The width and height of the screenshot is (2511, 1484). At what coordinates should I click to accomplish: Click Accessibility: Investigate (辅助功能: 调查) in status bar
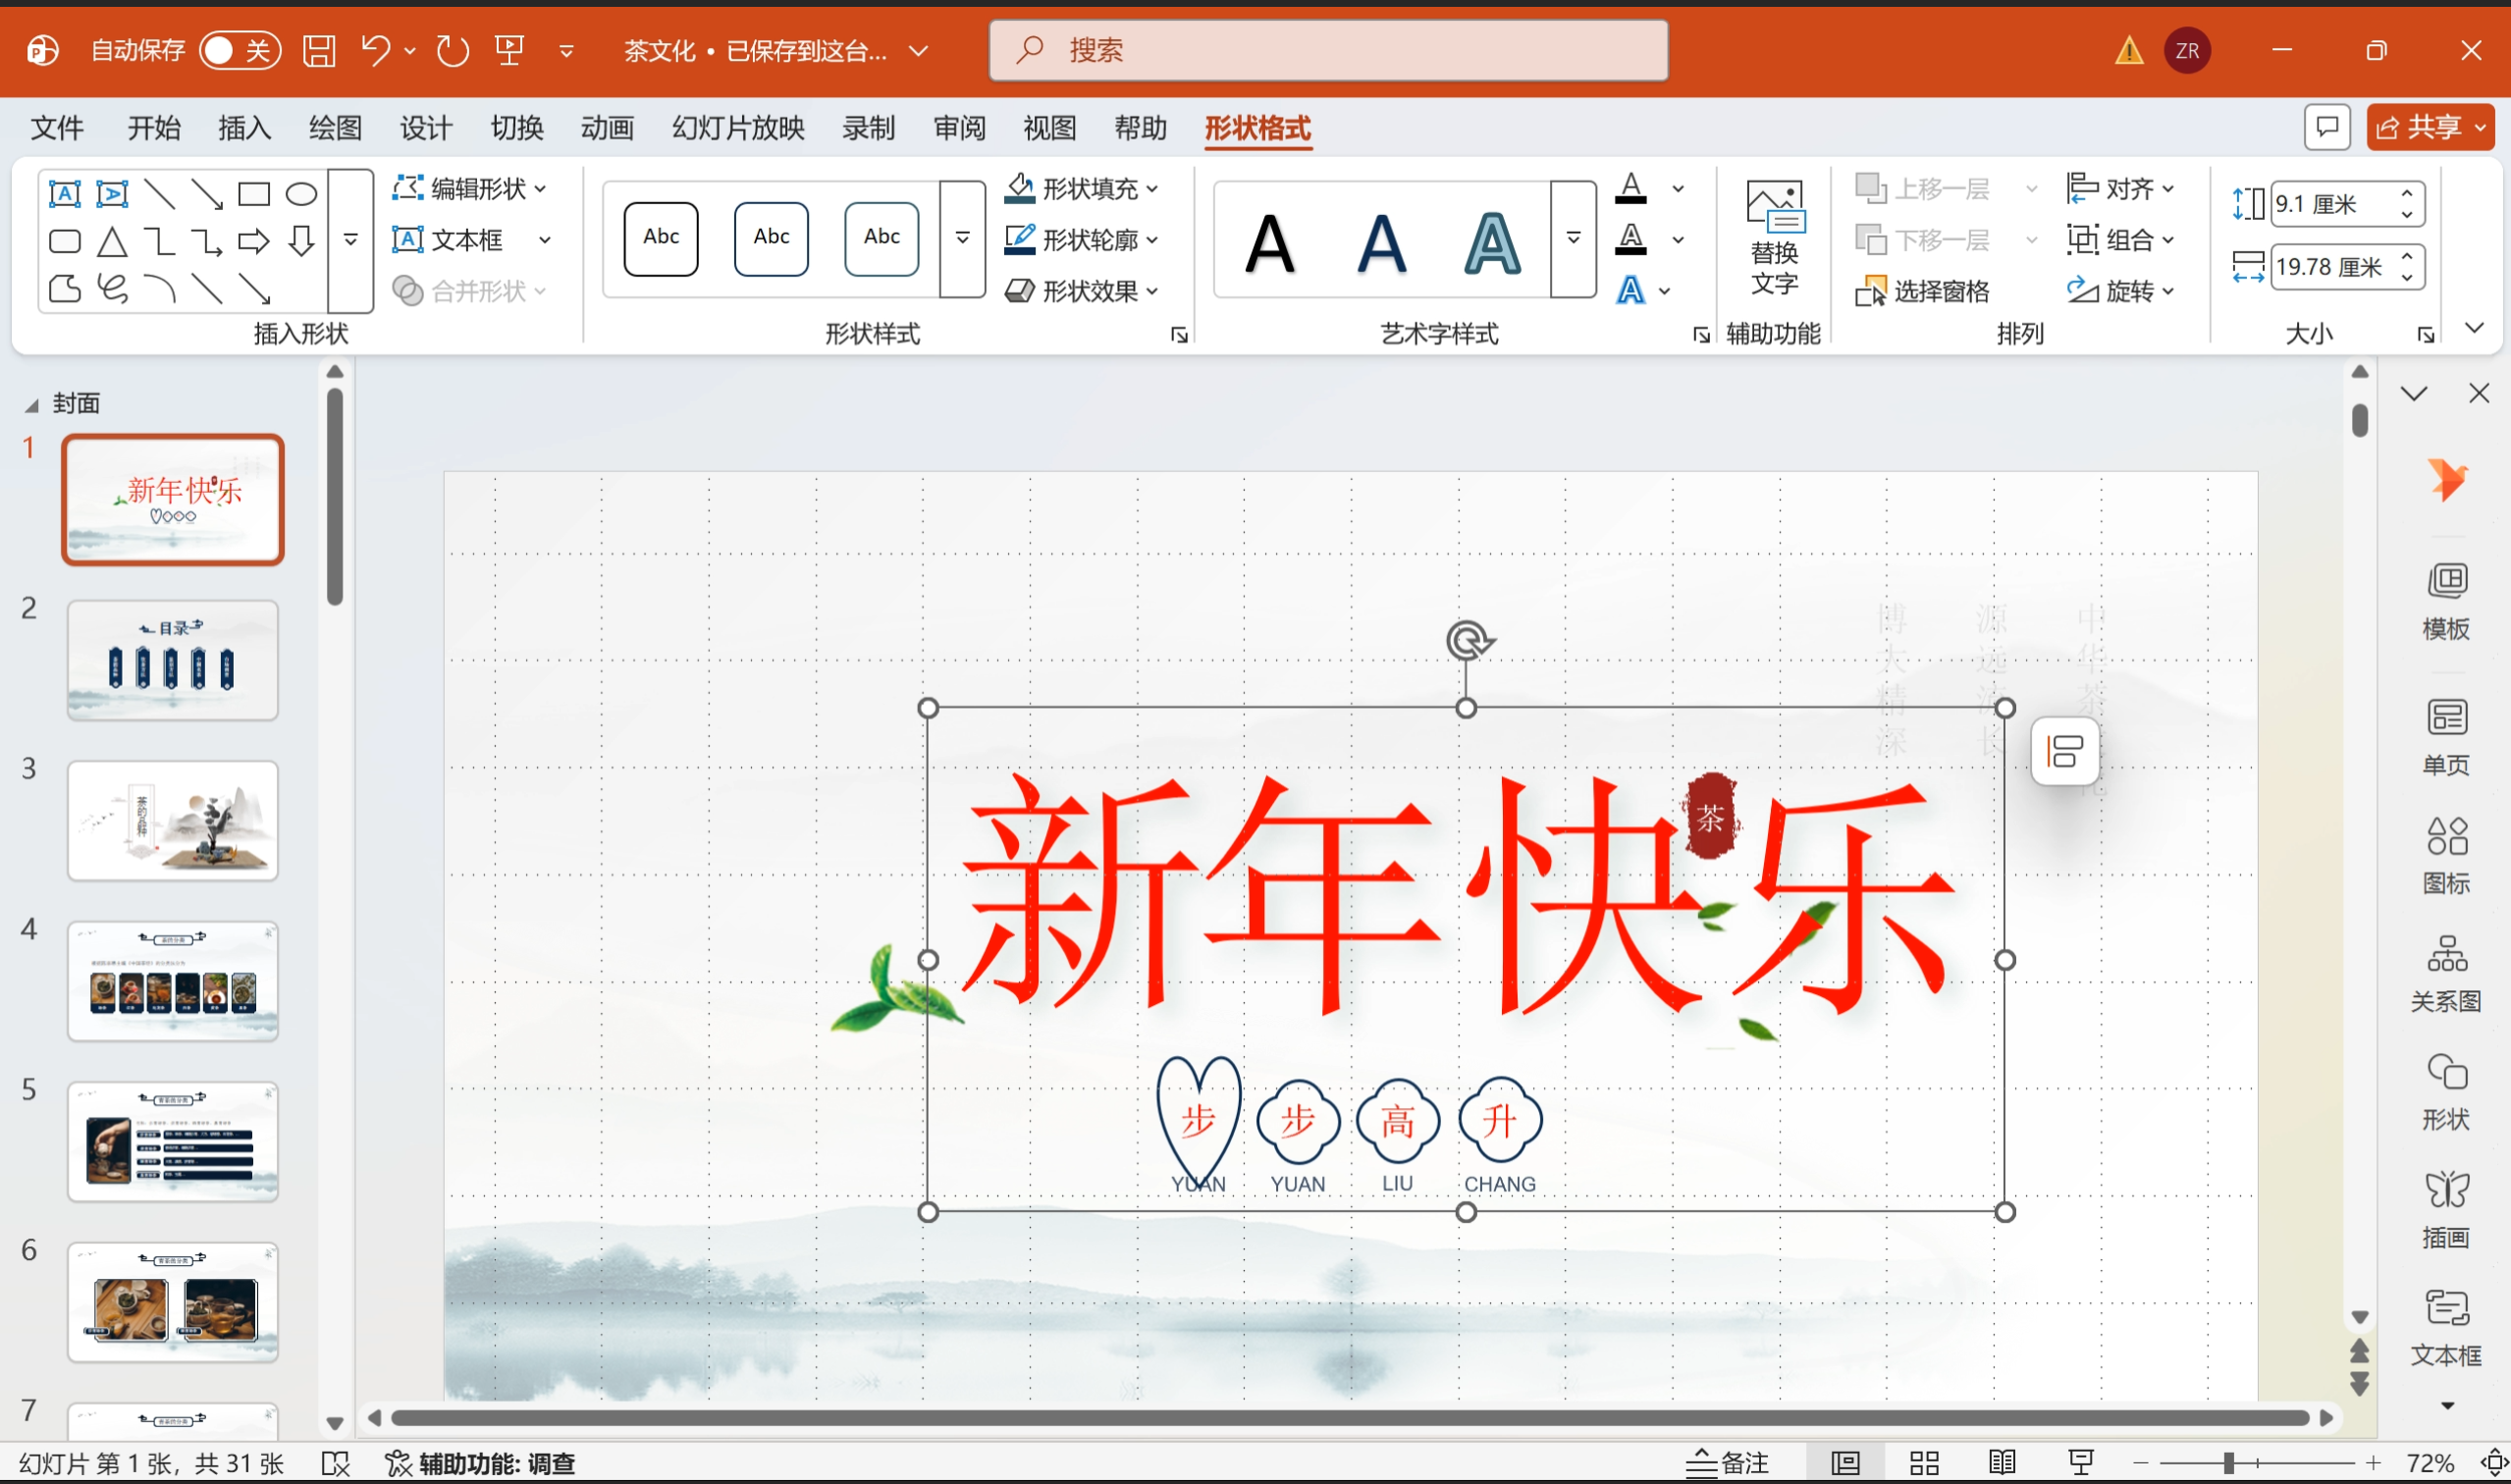pyautogui.click(x=480, y=1463)
